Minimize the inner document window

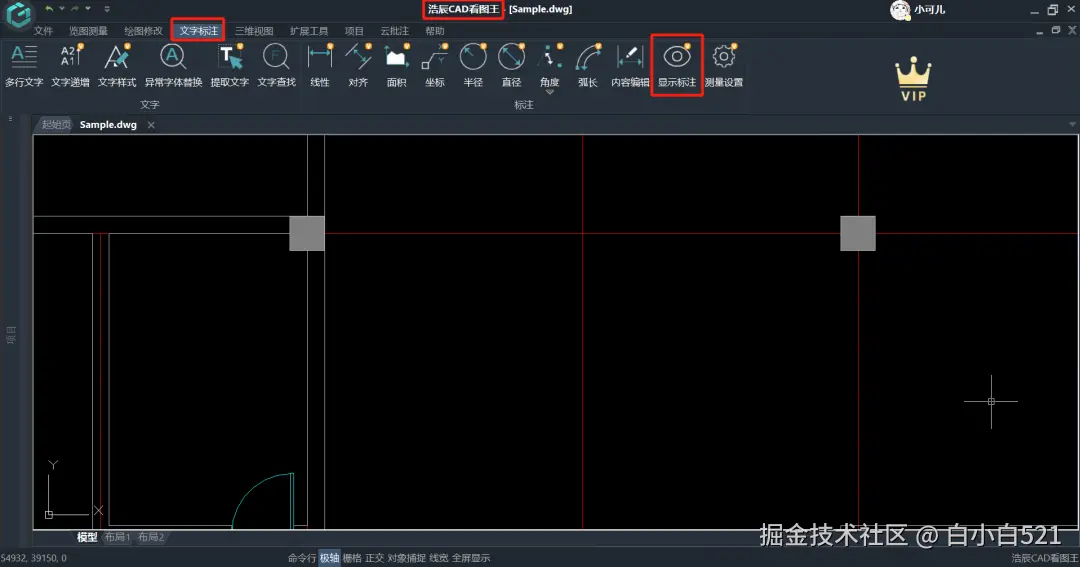[1040, 32]
